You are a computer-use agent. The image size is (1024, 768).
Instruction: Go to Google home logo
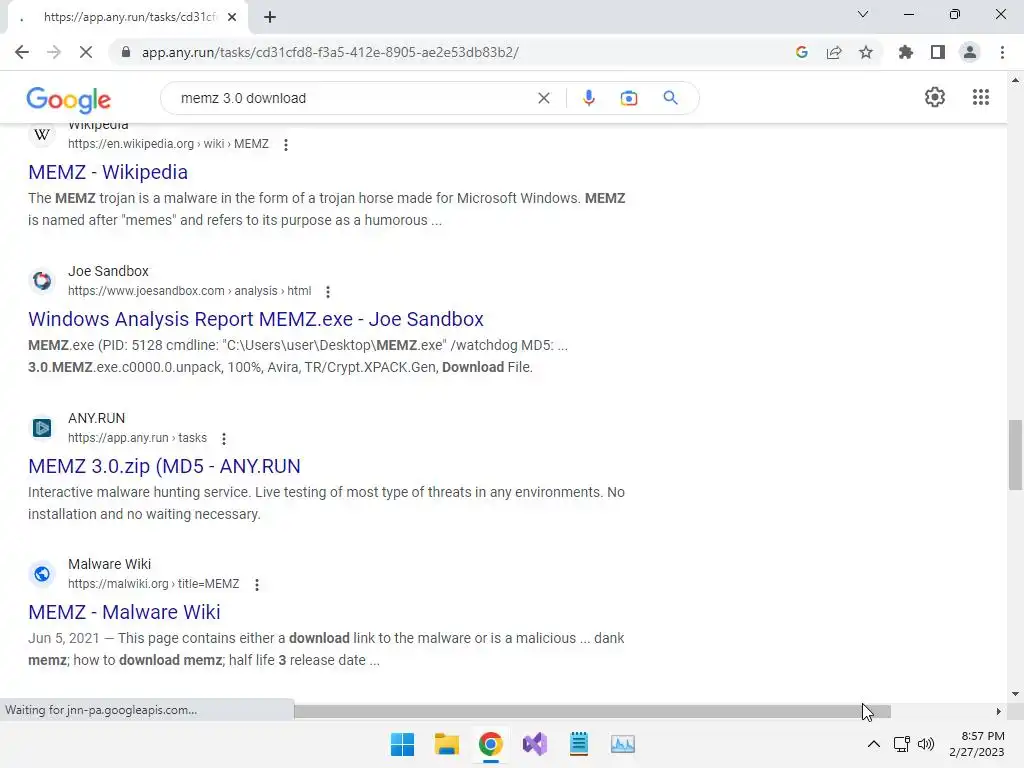click(69, 99)
